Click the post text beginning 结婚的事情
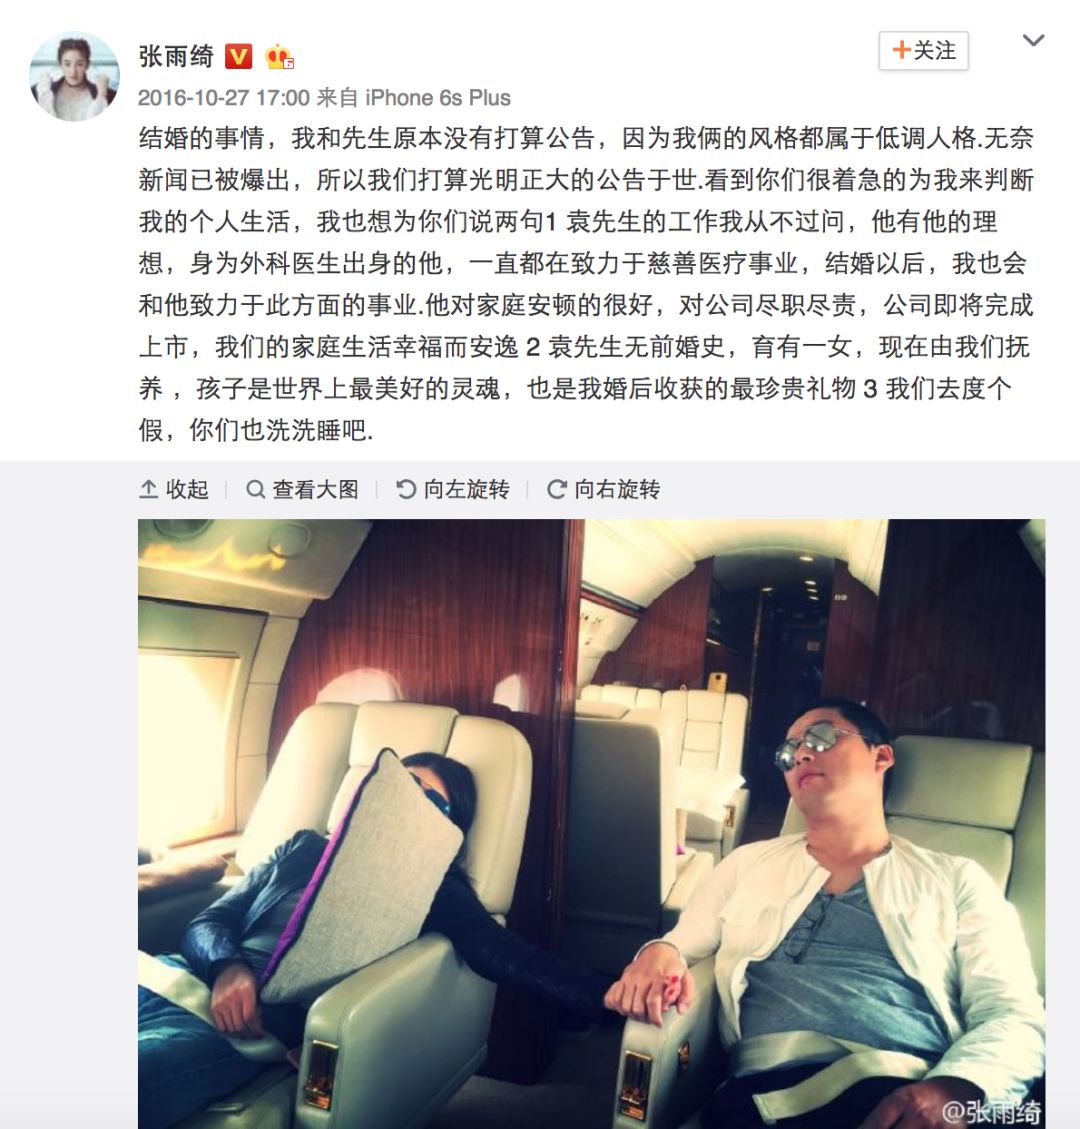Screen dimensions: 1080x1129 [586, 284]
